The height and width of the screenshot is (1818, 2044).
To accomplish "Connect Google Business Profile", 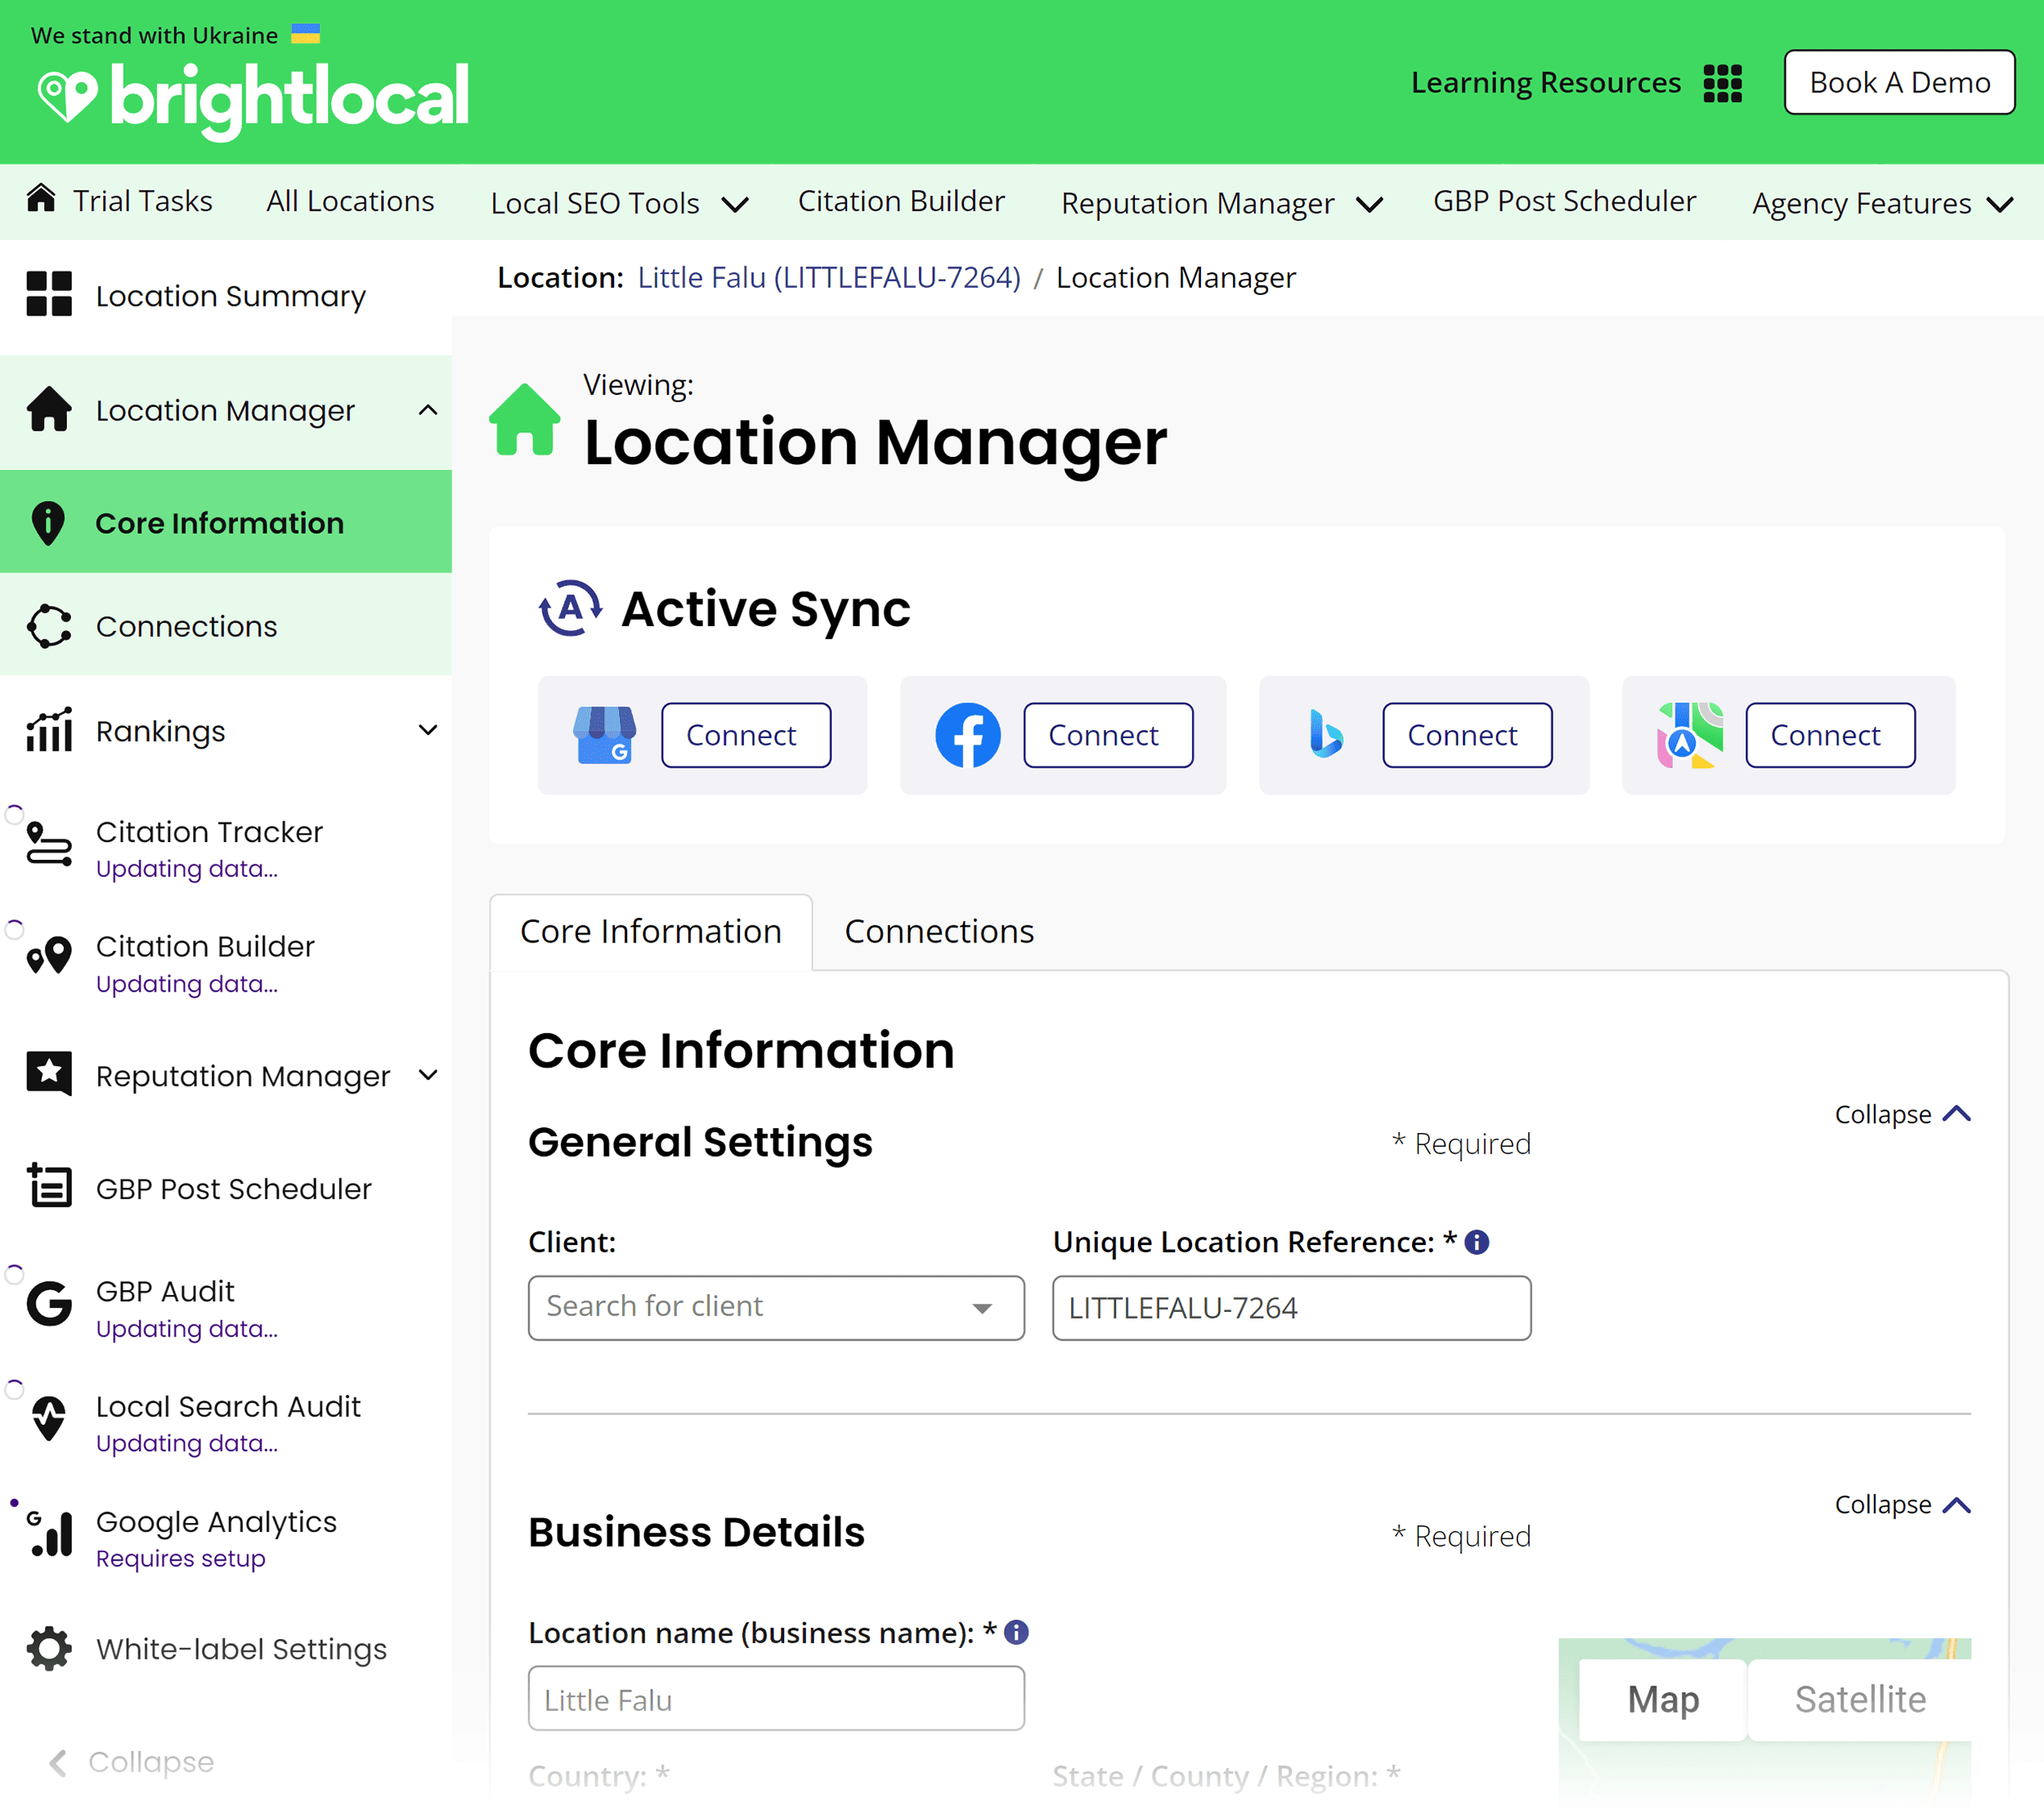I will (x=745, y=735).
